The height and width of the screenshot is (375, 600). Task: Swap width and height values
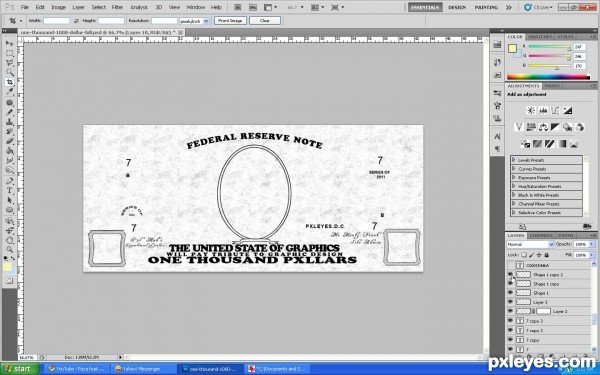coord(76,21)
